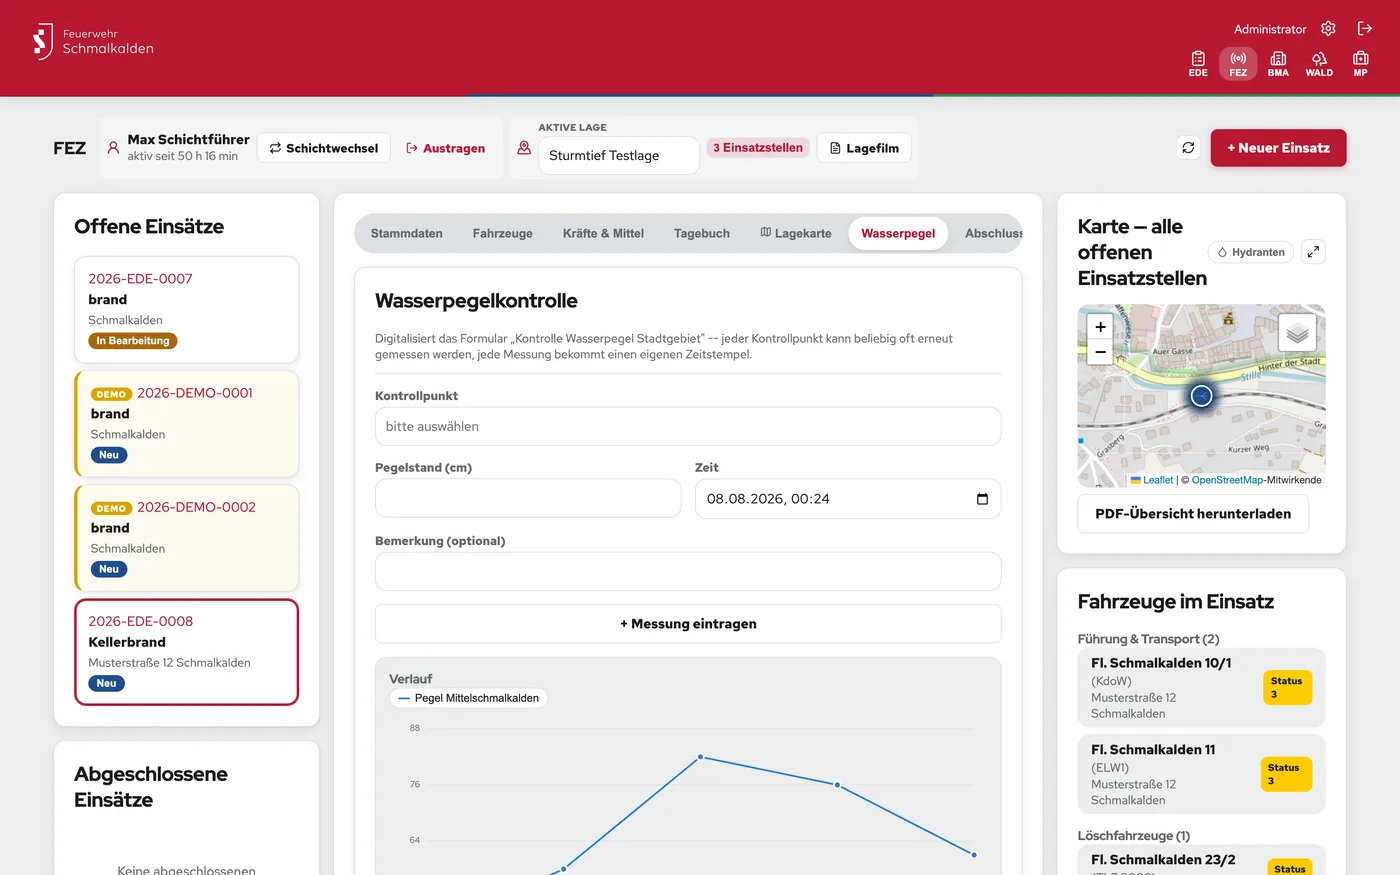Click the chart peak data point at 82
Image resolution: width=1400 pixels, height=875 pixels.
[700, 757]
